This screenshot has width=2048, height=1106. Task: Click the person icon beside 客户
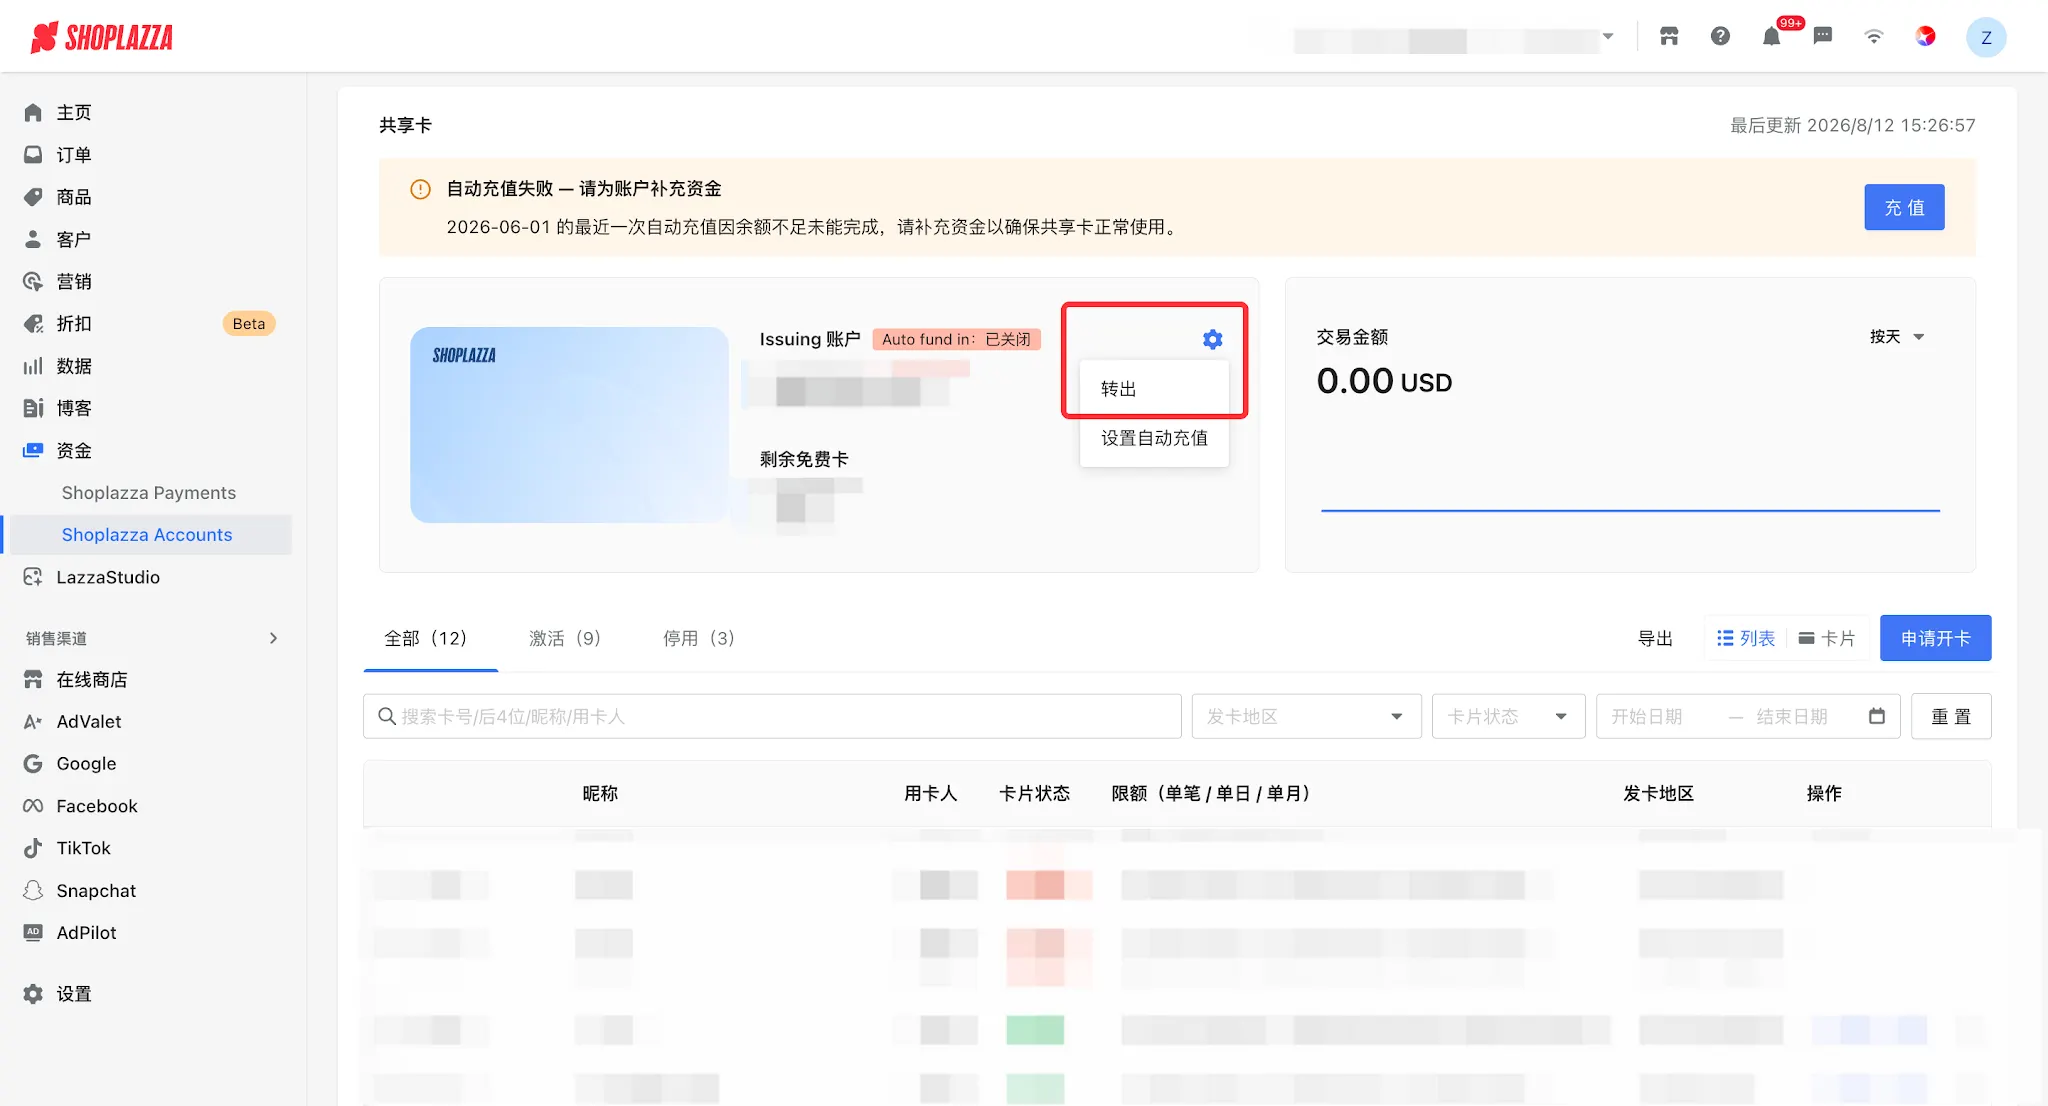[x=33, y=239]
